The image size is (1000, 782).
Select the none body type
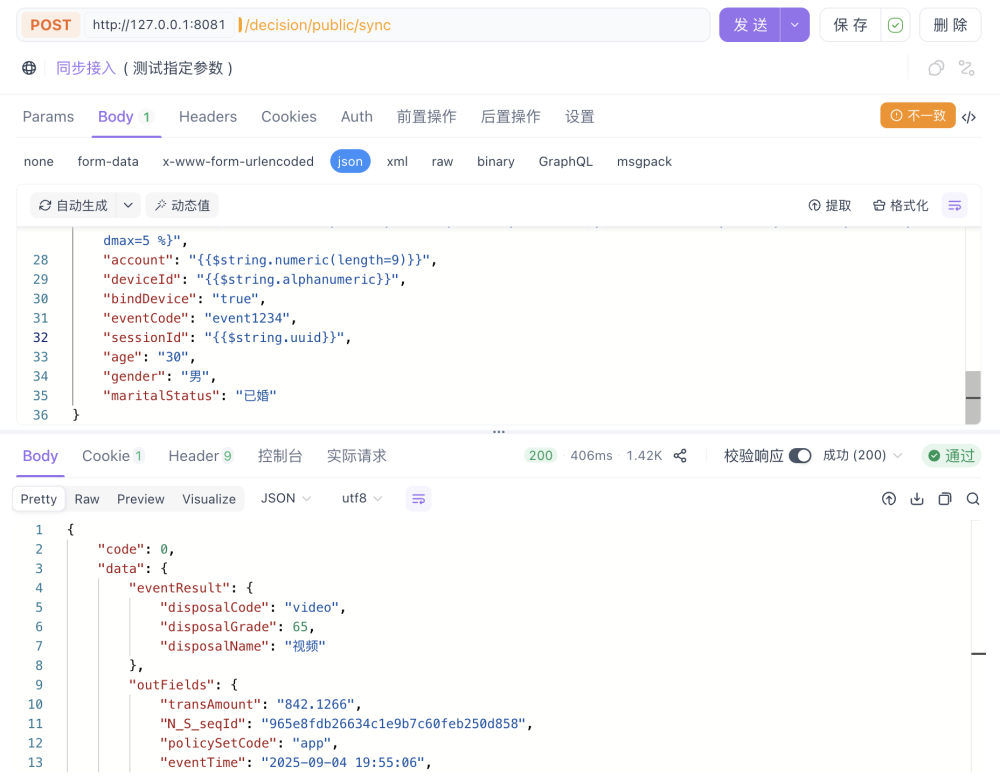pos(39,161)
